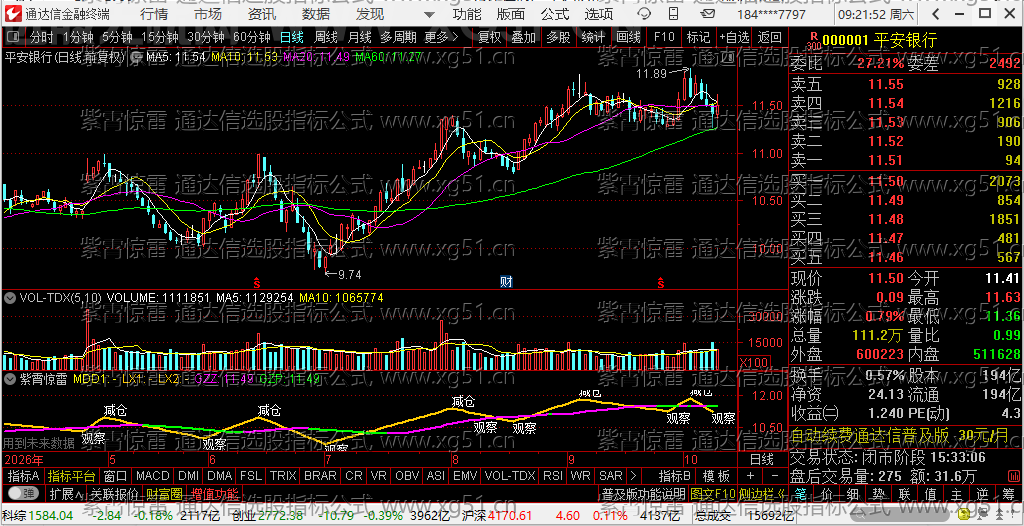Screen dimensions: 1024x526
Task: Open the 发现 menu
Action: [370, 14]
